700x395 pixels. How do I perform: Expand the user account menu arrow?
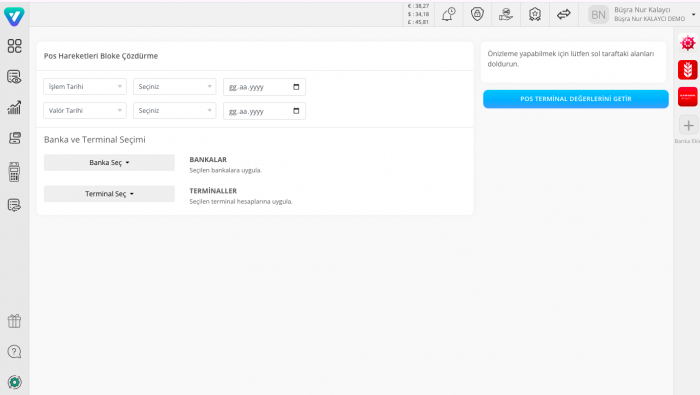point(693,15)
